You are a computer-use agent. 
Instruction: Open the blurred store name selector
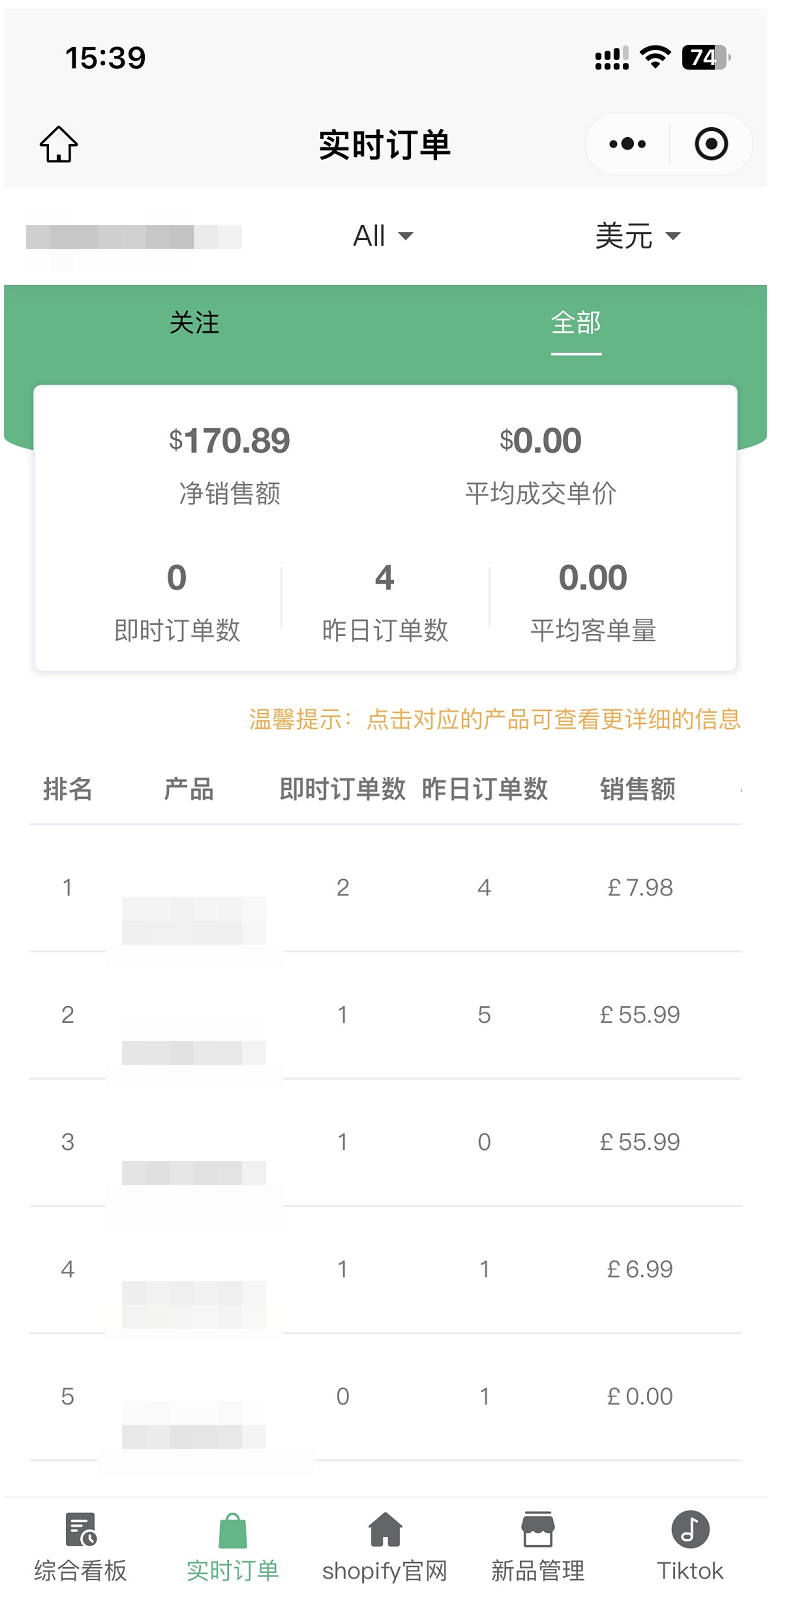(134, 237)
